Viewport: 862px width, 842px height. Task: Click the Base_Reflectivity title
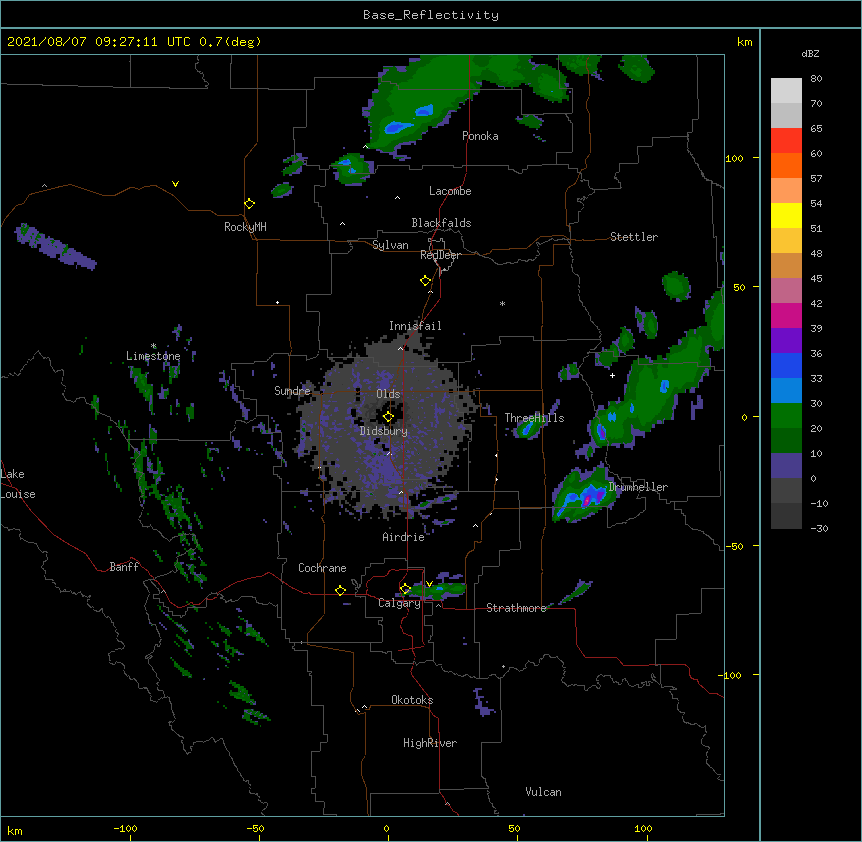point(431,15)
